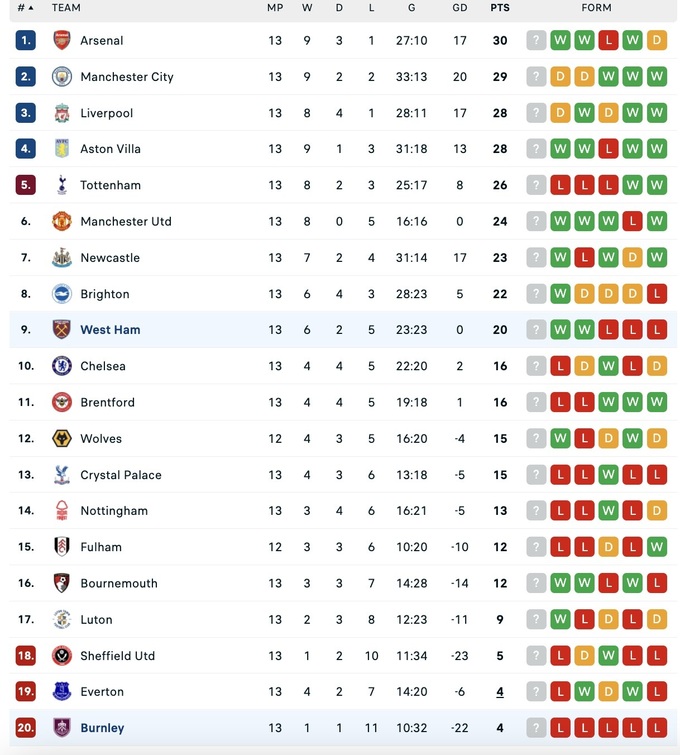Click the Arsenal club crest icon

click(62, 41)
